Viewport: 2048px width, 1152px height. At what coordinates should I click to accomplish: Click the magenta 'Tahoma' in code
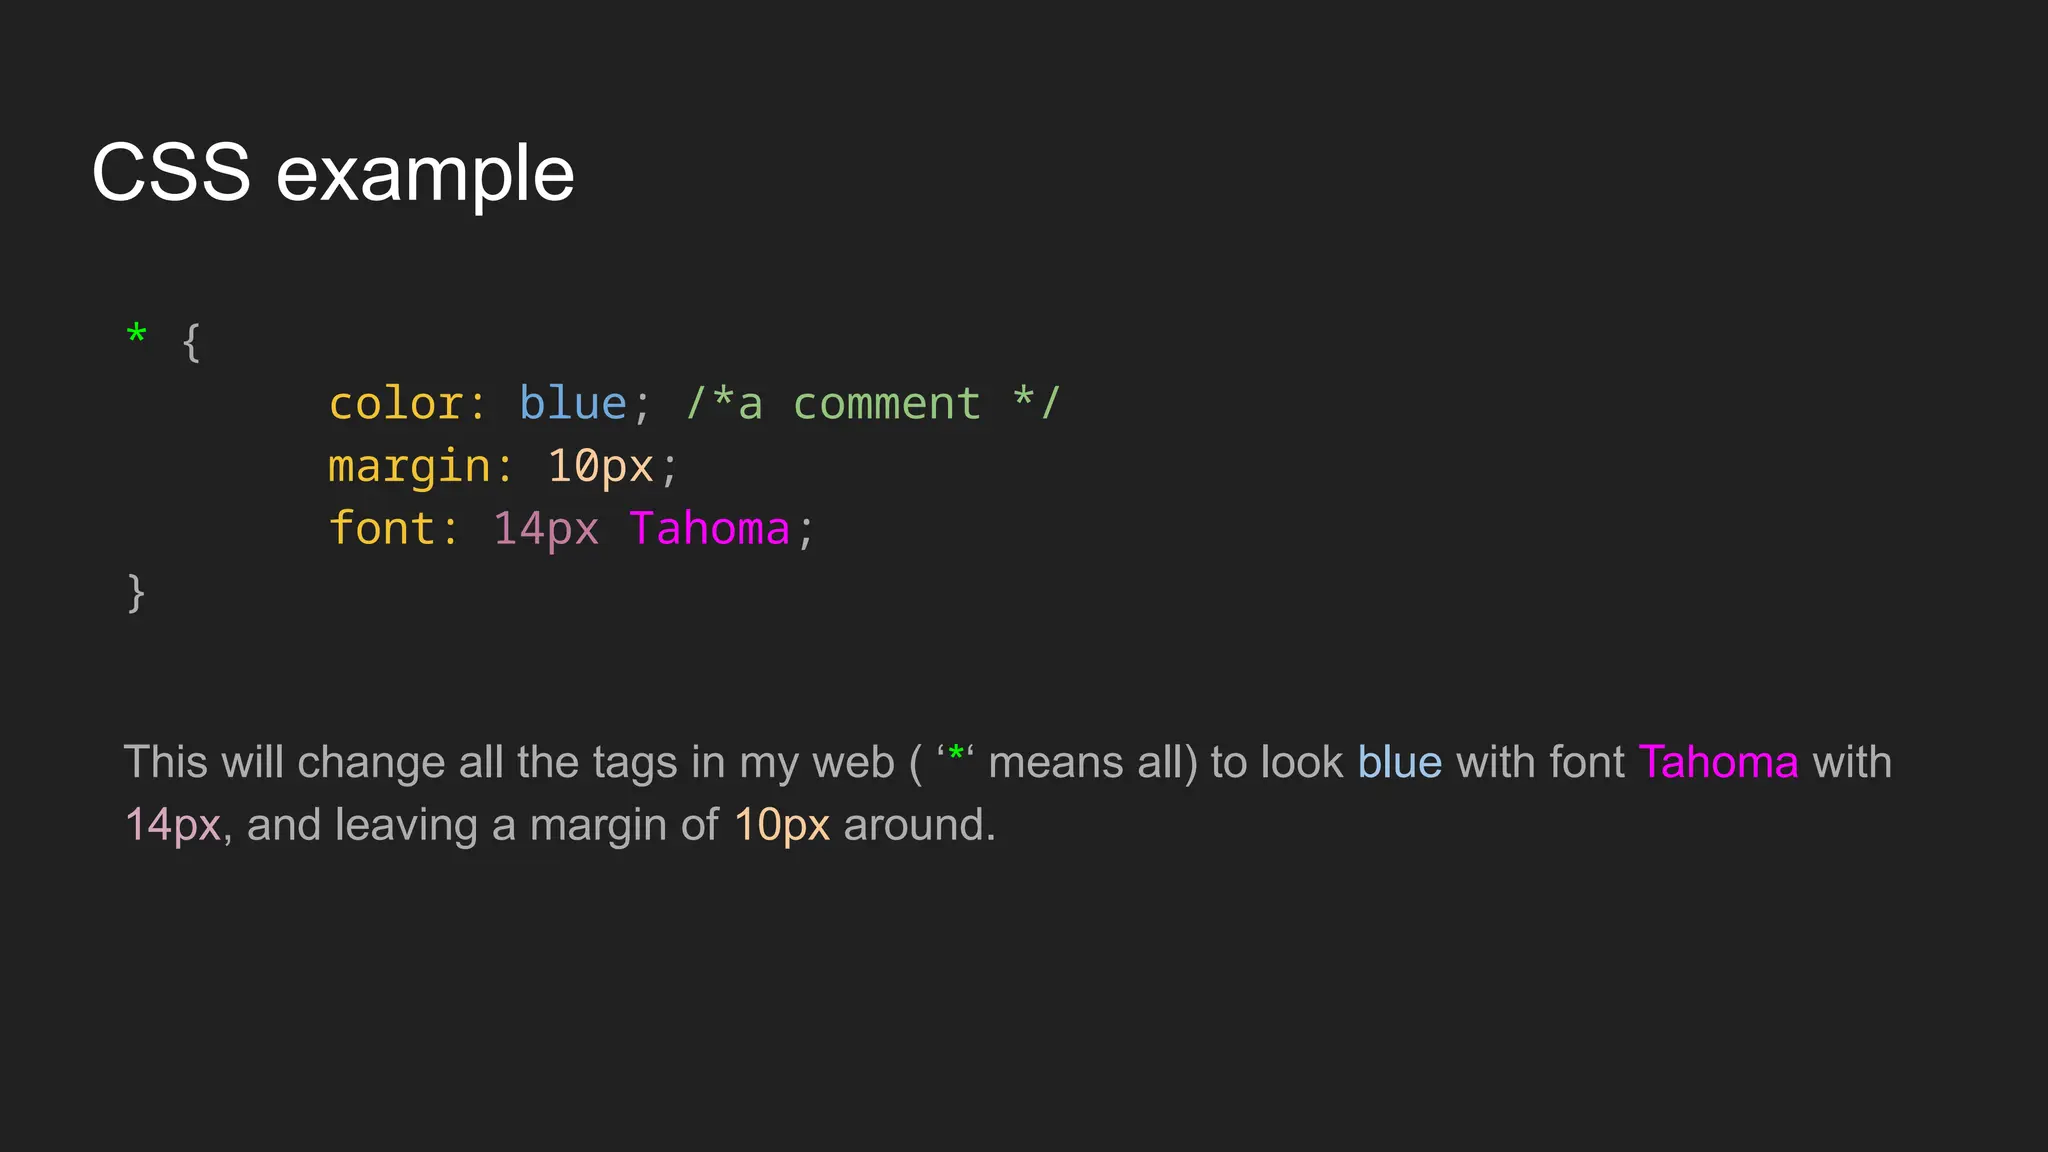coord(710,528)
